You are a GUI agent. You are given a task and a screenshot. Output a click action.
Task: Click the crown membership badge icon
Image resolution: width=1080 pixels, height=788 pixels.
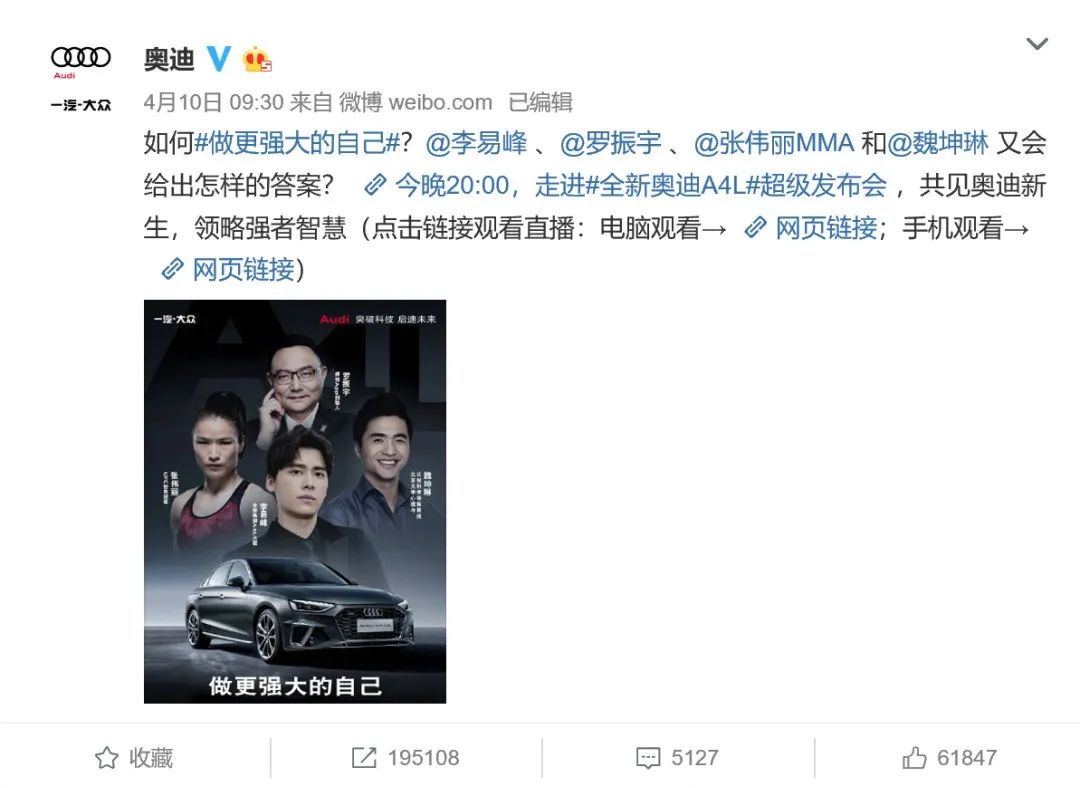(257, 59)
